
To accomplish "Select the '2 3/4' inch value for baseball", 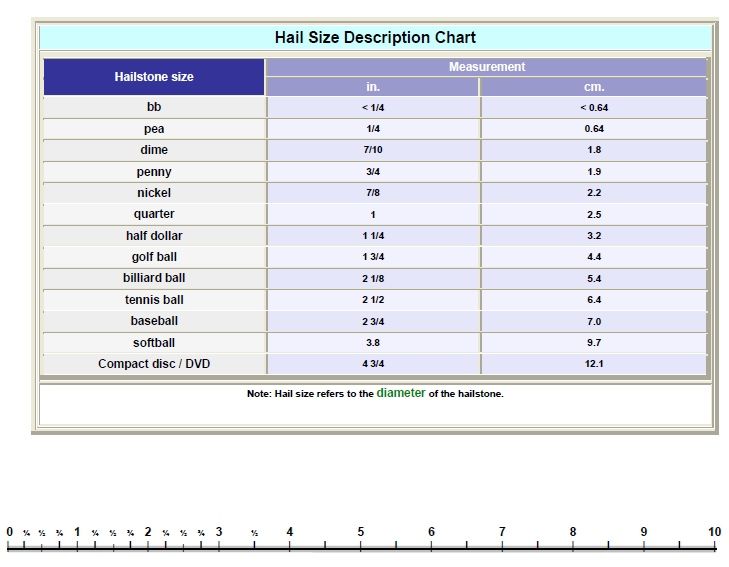I will pyautogui.click(x=373, y=321).
